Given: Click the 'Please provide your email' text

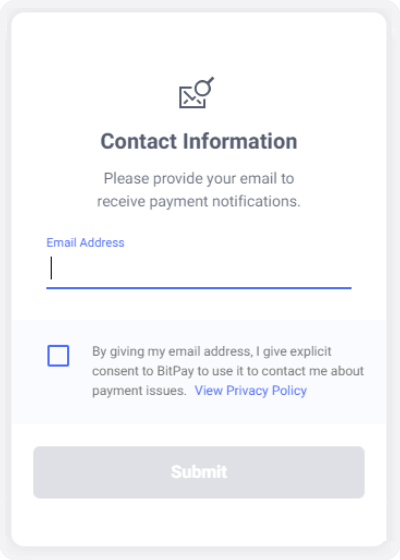Looking at the screenshot, I should coord(199,178).
